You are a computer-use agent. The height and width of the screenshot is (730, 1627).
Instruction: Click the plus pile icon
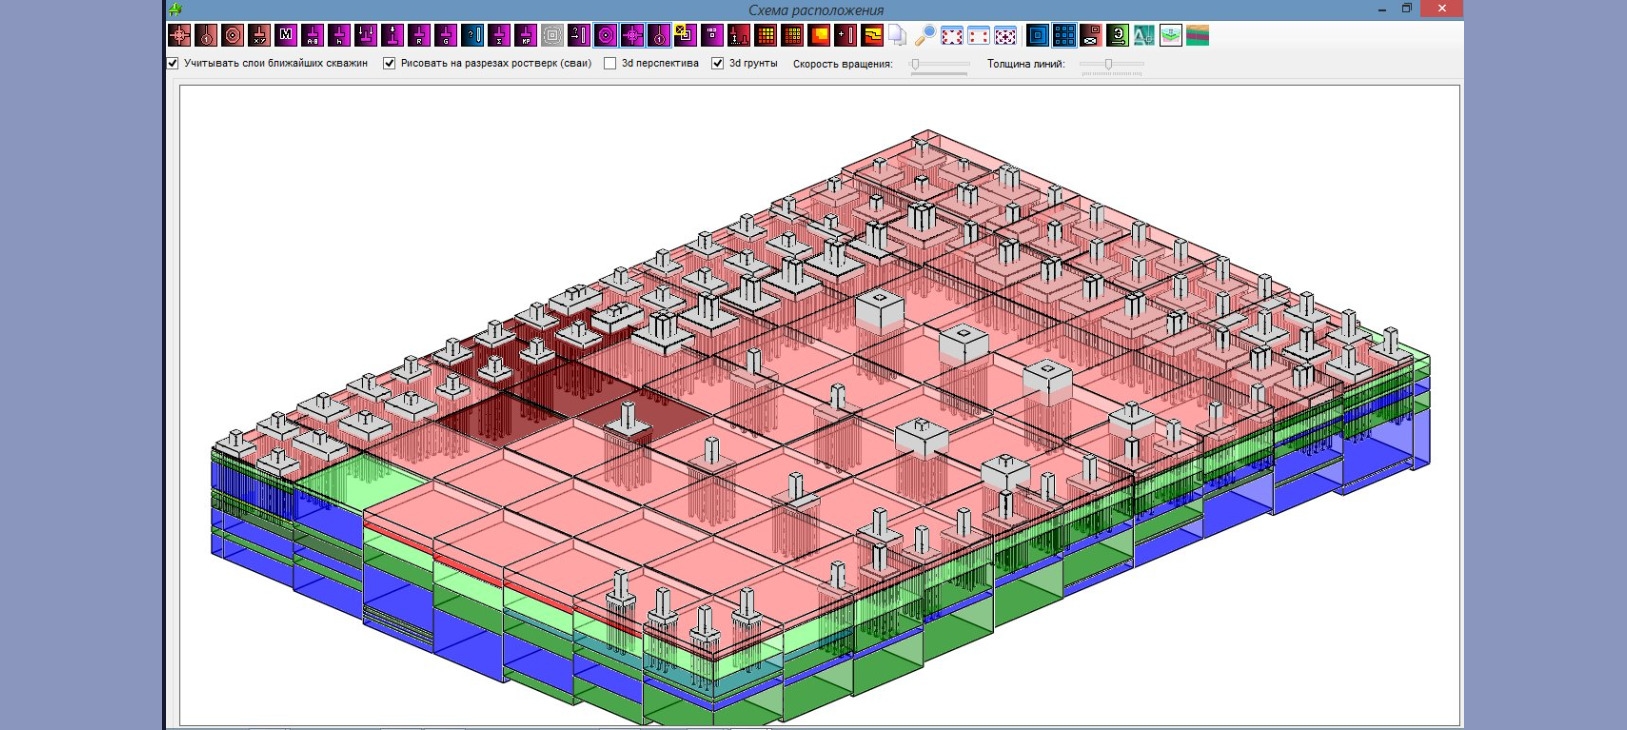click(x=845, y=36)
